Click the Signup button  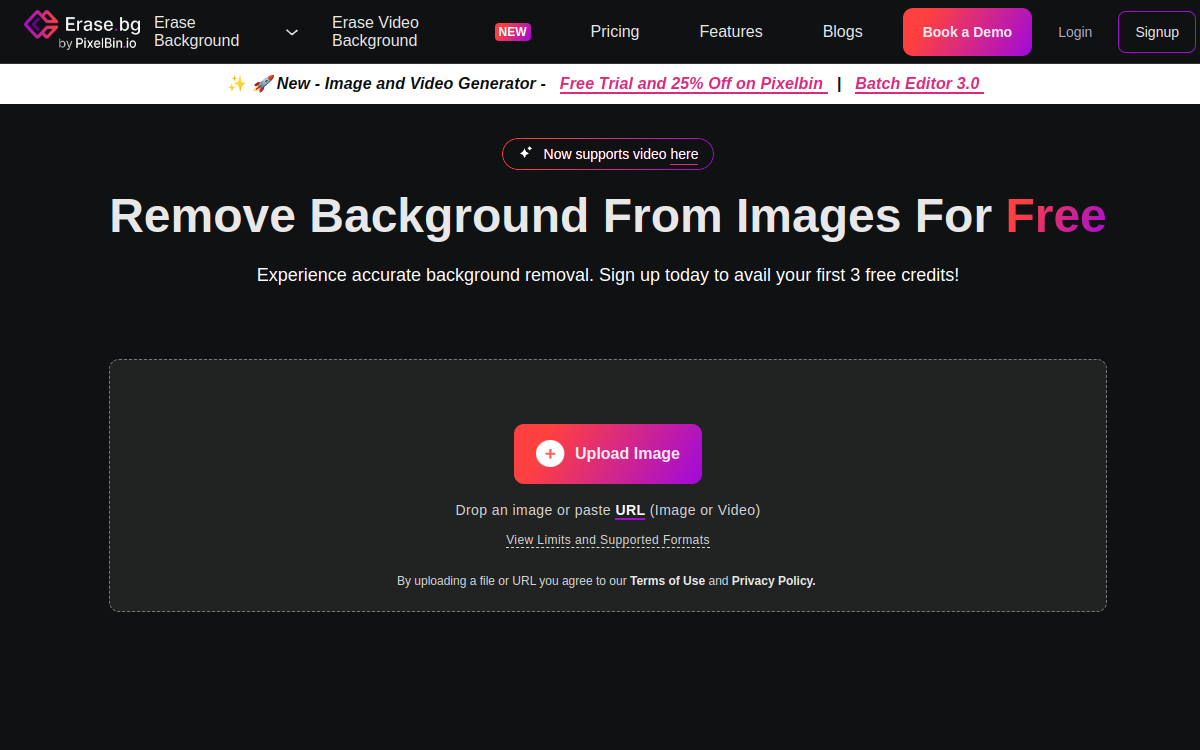[1157, 32]
